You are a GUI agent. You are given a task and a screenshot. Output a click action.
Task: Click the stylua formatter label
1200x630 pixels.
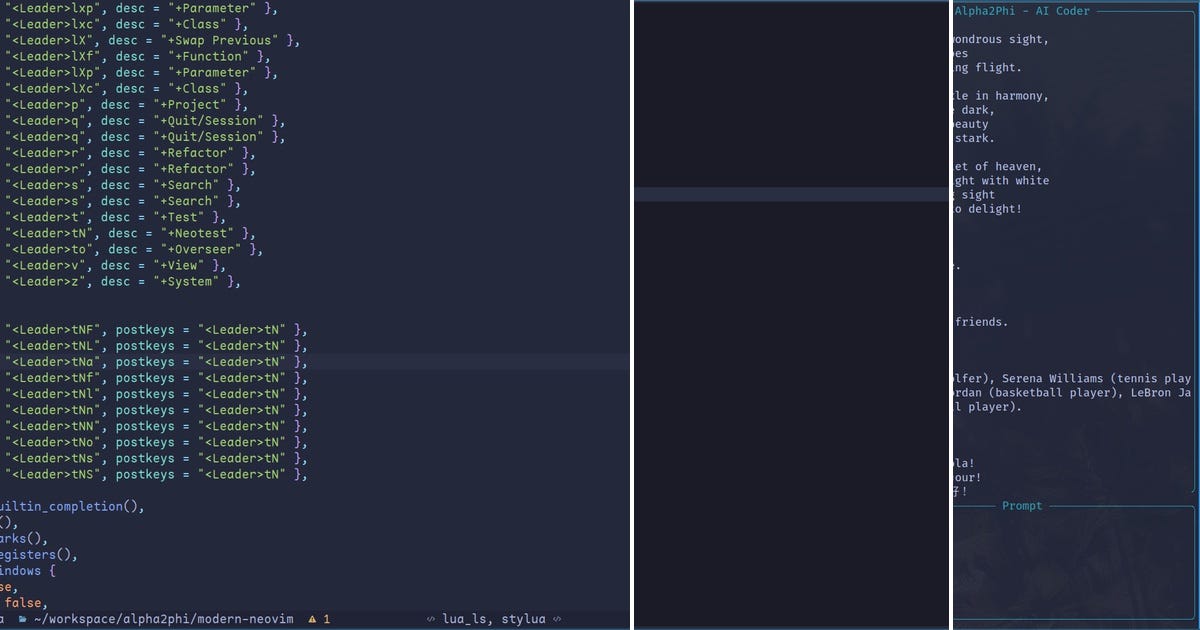click(520, 619)
